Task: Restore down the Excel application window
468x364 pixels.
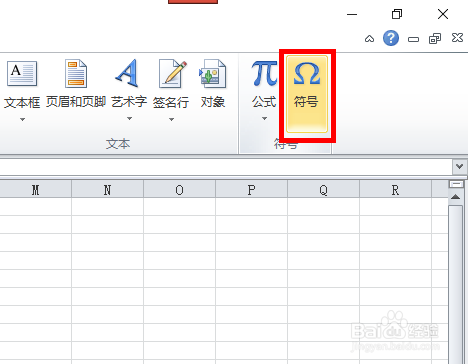Action: (x=397, y=14)
